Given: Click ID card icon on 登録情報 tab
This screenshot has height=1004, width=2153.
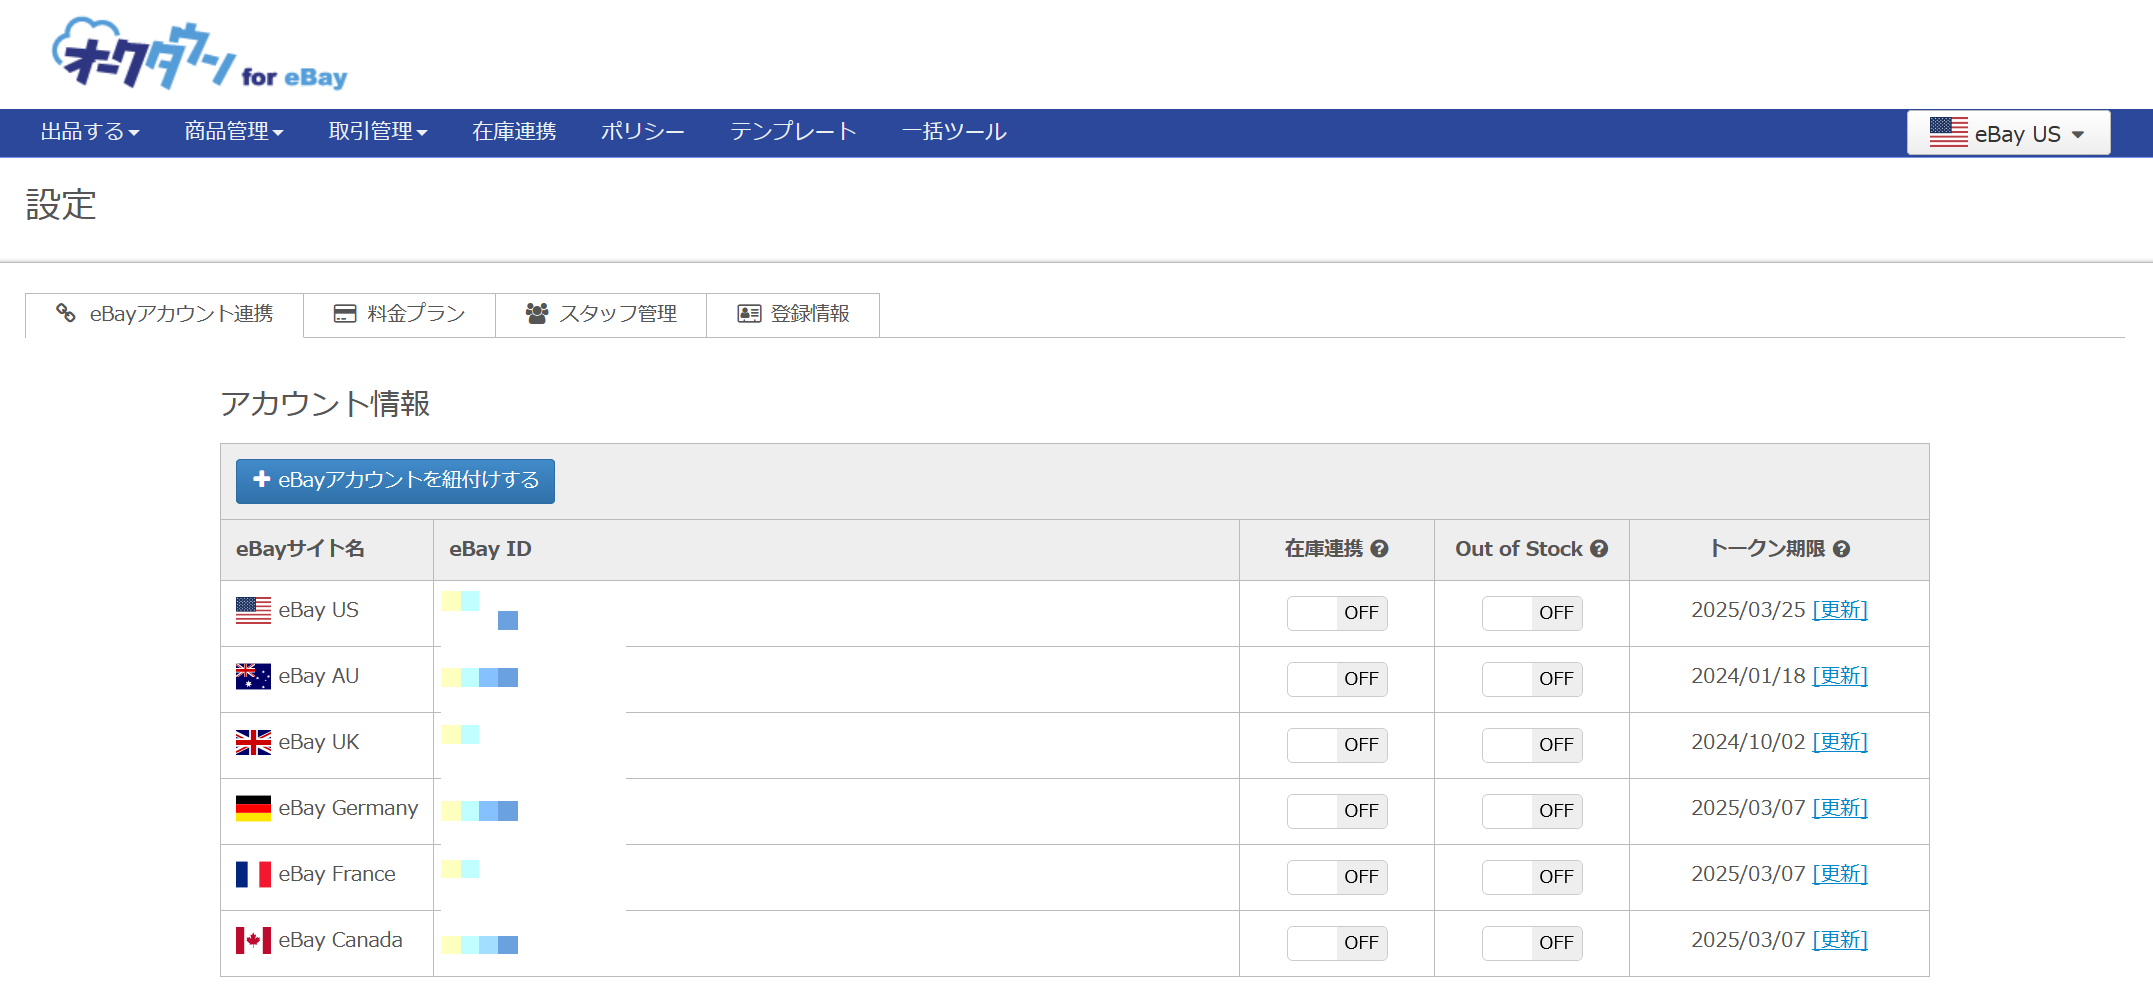Looking at the screenshot, I should pyautogui.click(x=749, y=314).
